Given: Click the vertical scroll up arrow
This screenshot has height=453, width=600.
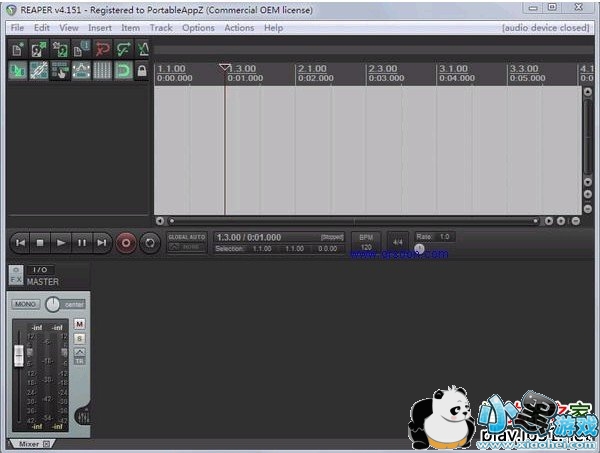Looking at the screenshot, I should click(x=588, y=92).
